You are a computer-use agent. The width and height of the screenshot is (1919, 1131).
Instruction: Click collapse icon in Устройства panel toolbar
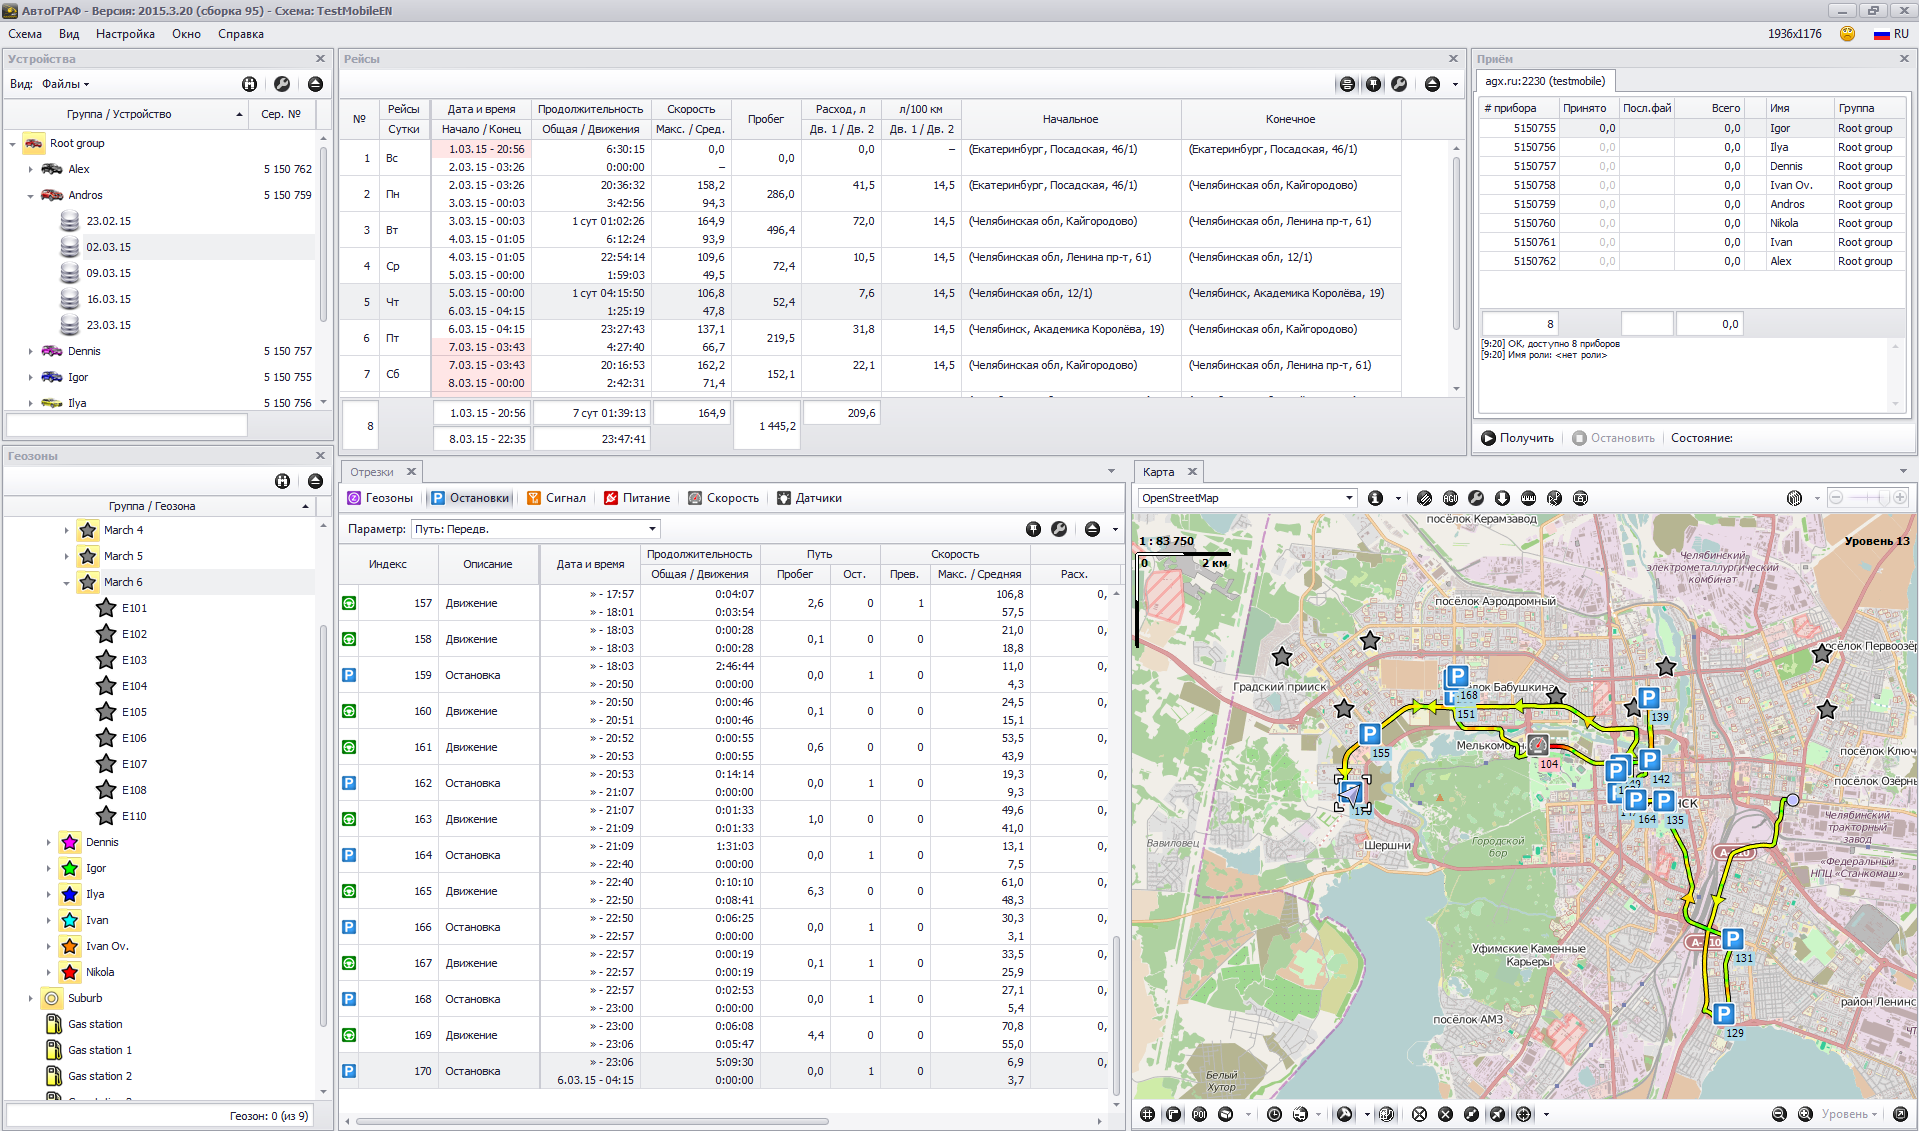click(315, 84)
